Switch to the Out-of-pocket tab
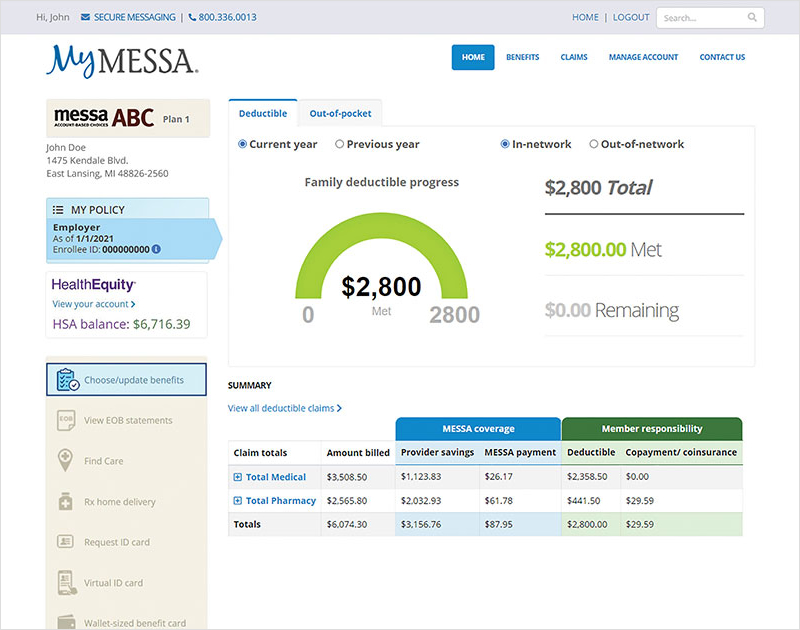The height and width of the screenshot is (630, 800). tap(340, 114)
